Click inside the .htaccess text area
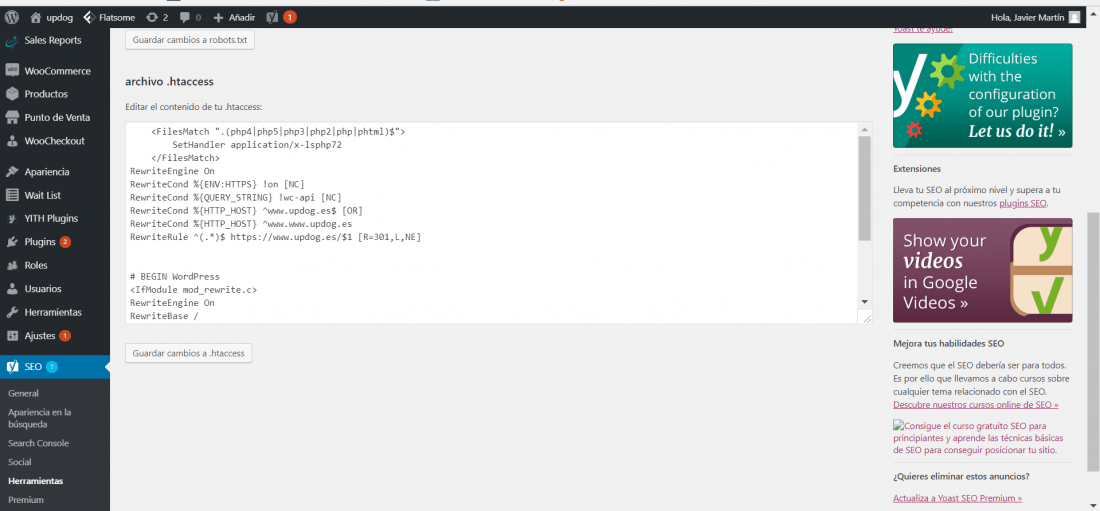Screen dimensions: 1100x511 491,223
